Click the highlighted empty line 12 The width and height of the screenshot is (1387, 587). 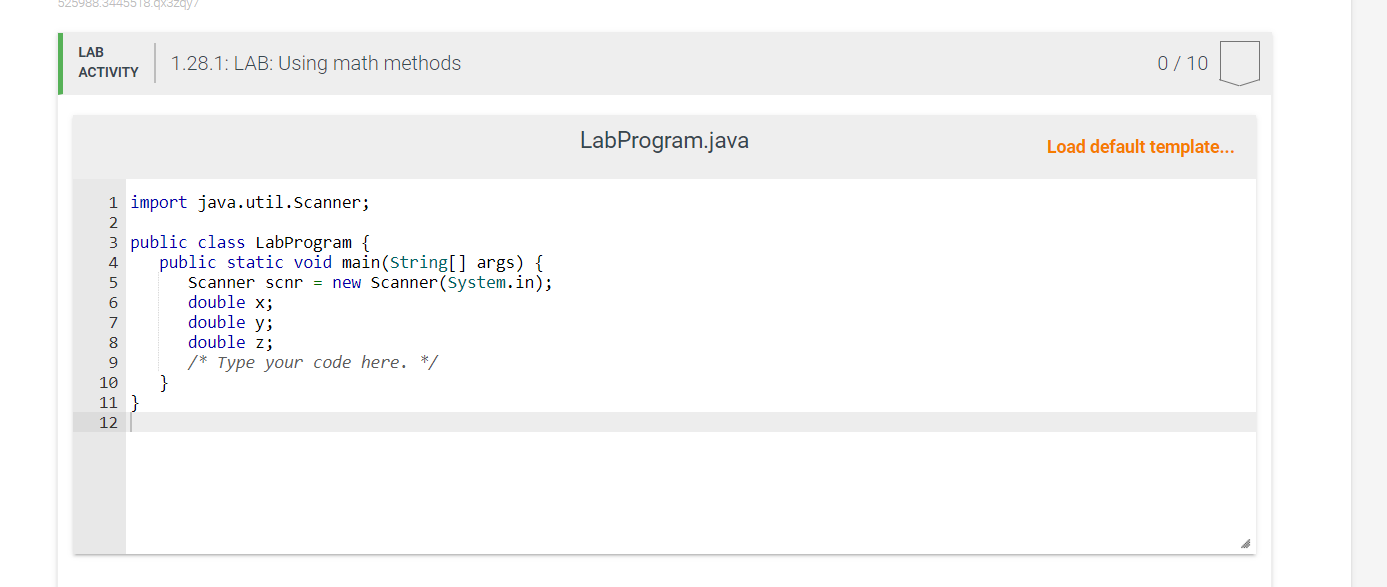pyautogui.click(x=691, y=422)
